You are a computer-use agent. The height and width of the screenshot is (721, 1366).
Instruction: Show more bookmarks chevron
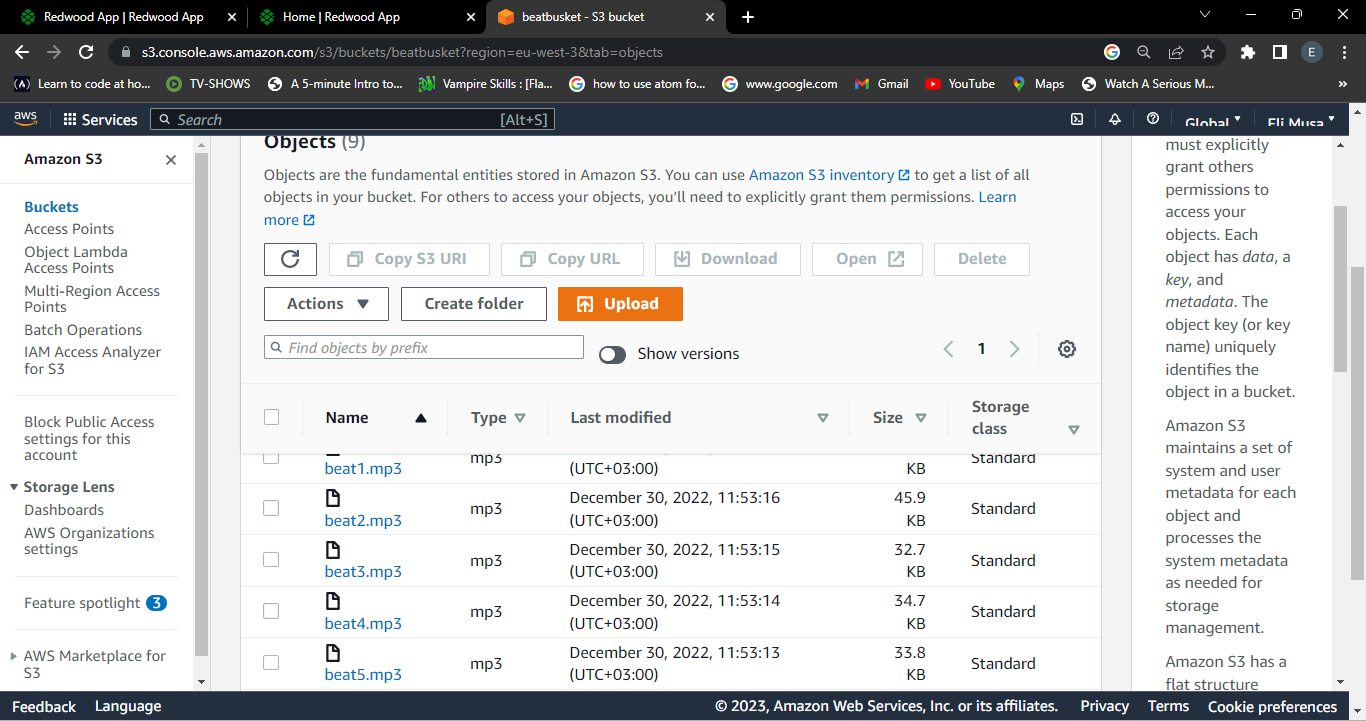pyautogui.click(x=1342, y=84)
